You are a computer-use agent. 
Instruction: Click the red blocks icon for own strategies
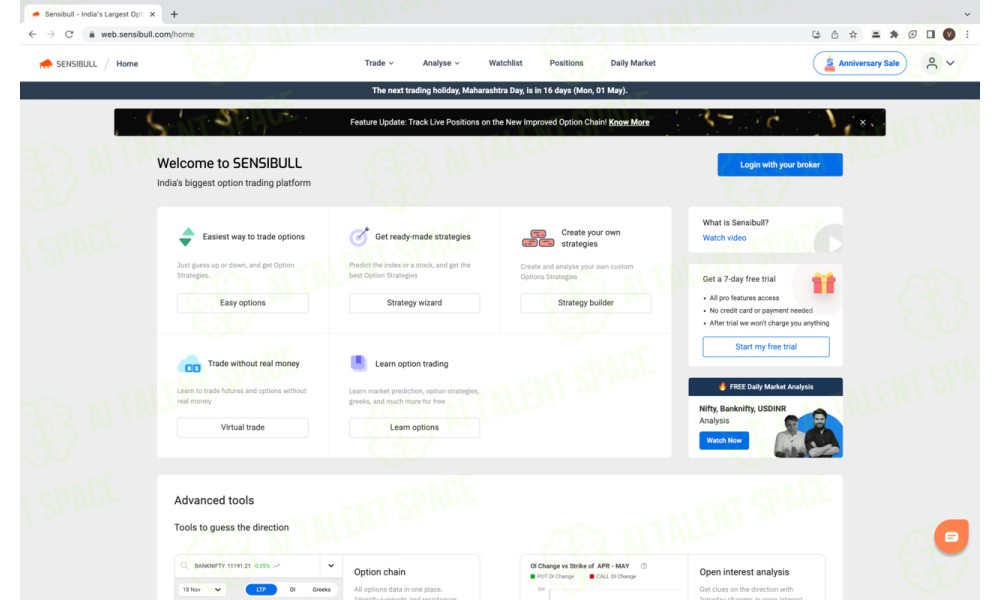(x=538, y=238)
